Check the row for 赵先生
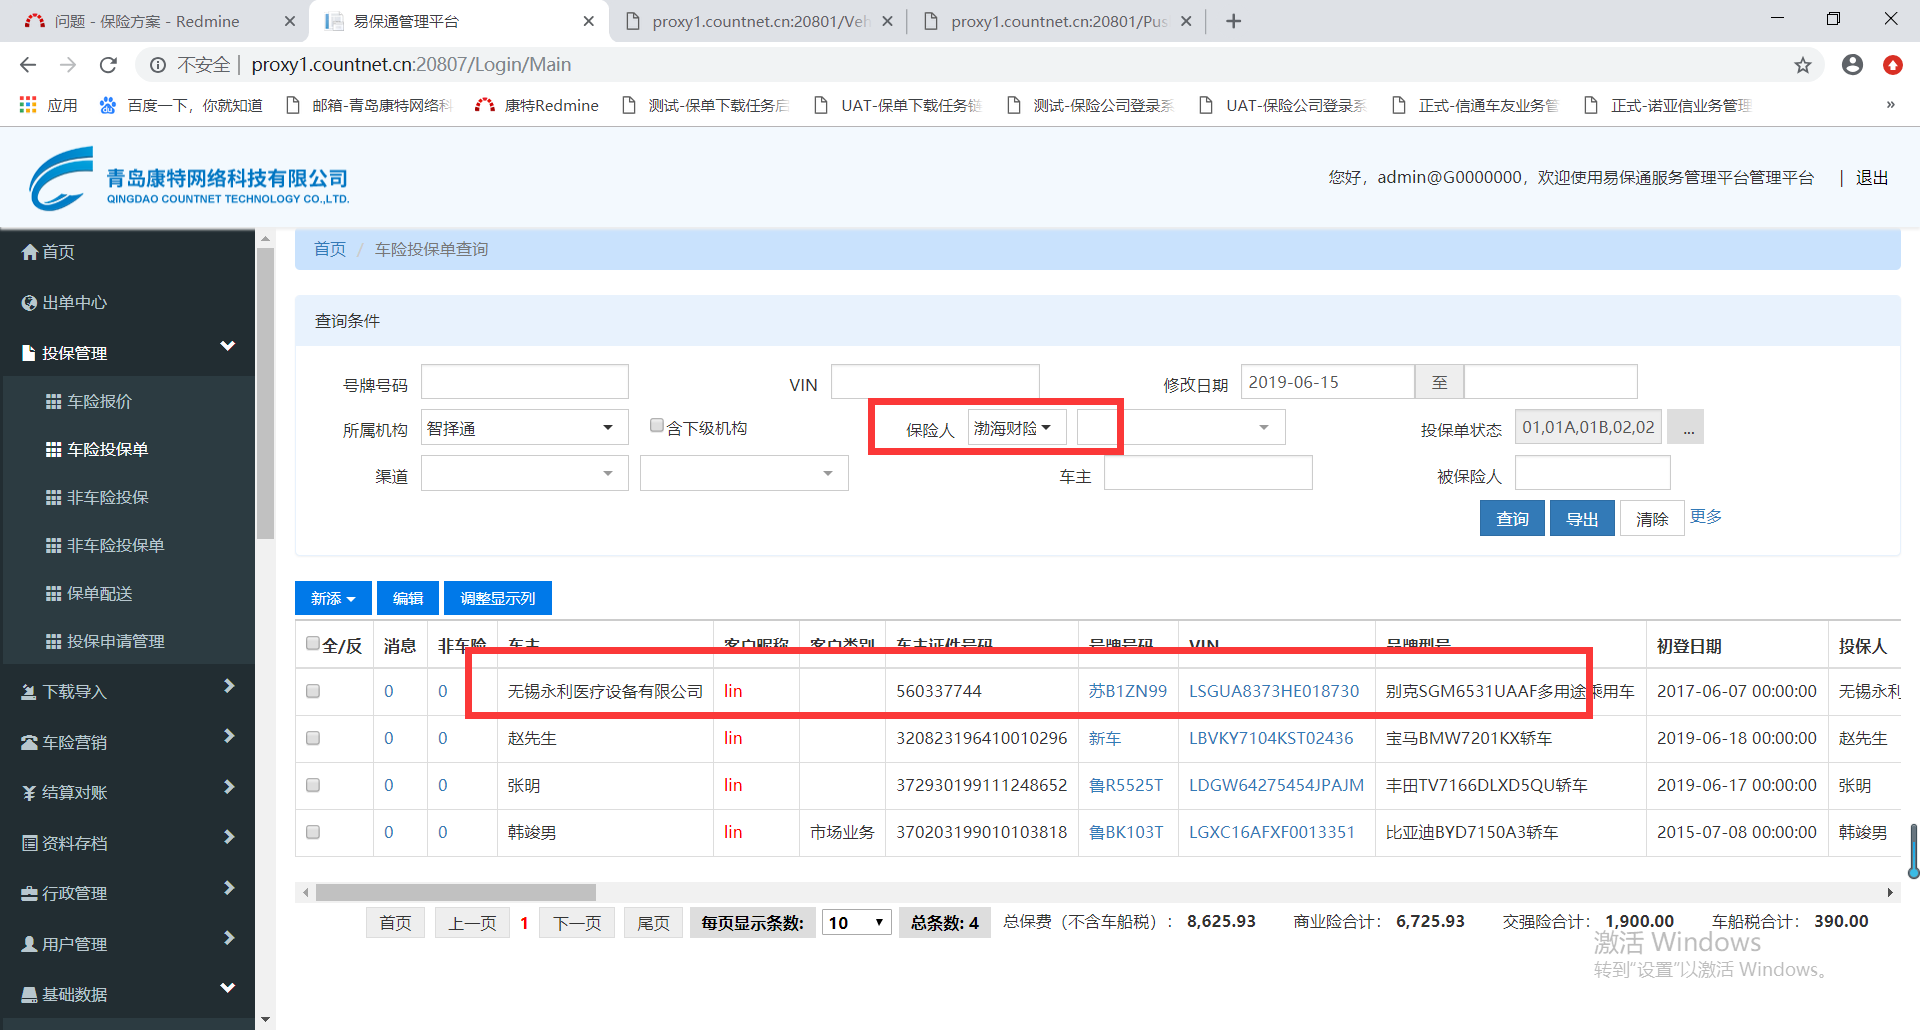This screenshot has height=1030, width=1920. pyautogui.click(x=313, y=738)
